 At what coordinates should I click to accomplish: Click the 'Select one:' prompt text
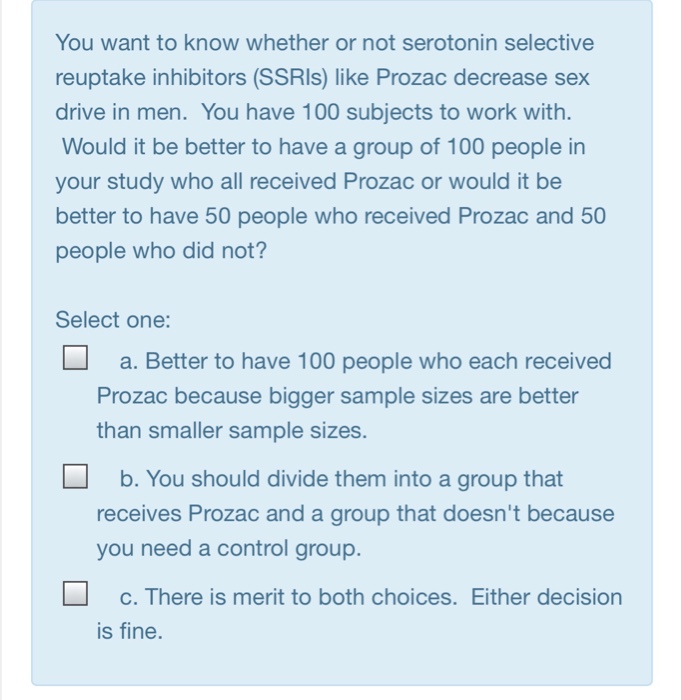[x=113, y=320]
